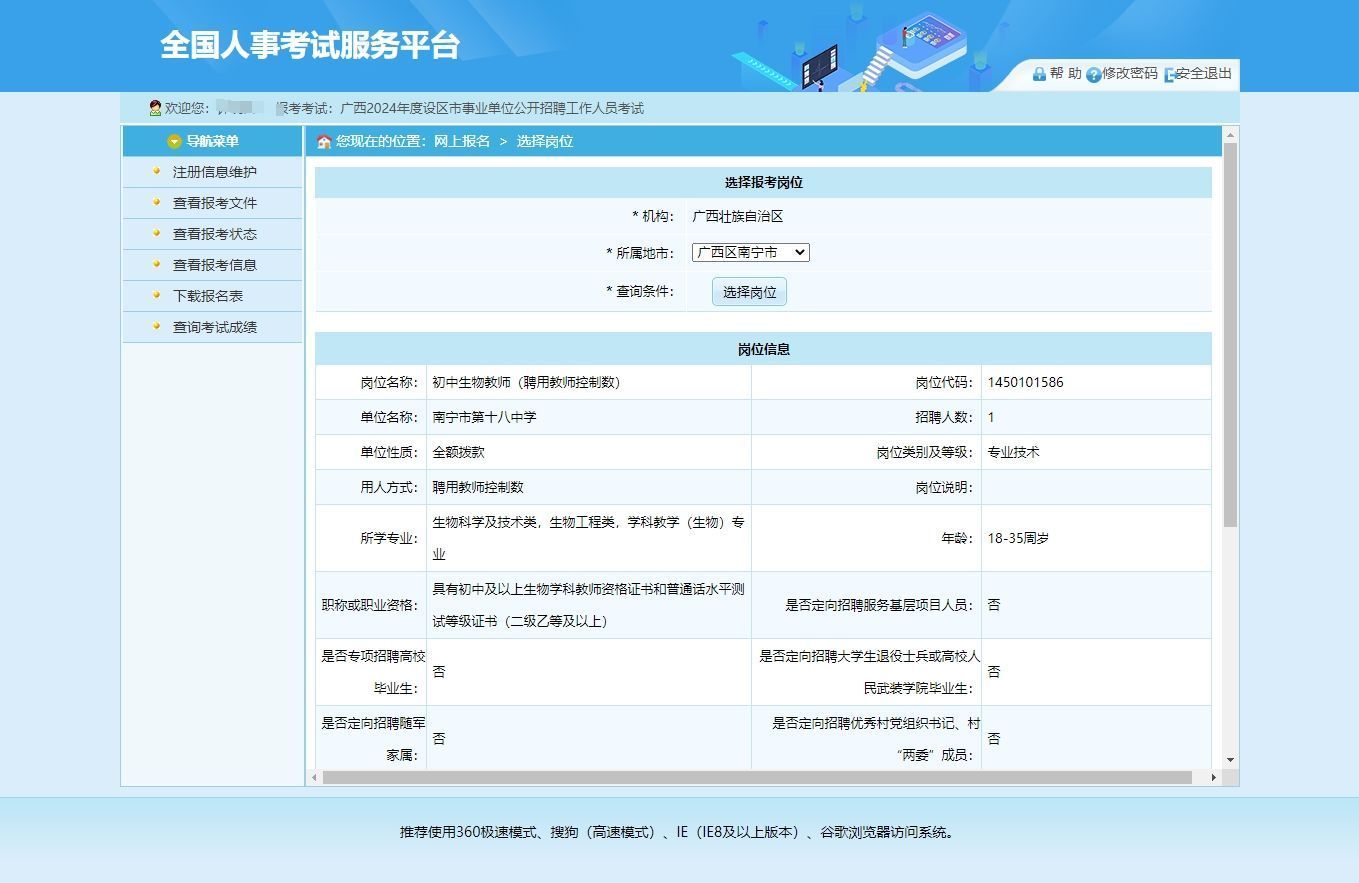
Task: Click 安全退出 to log out
Action: point(1204,74)
